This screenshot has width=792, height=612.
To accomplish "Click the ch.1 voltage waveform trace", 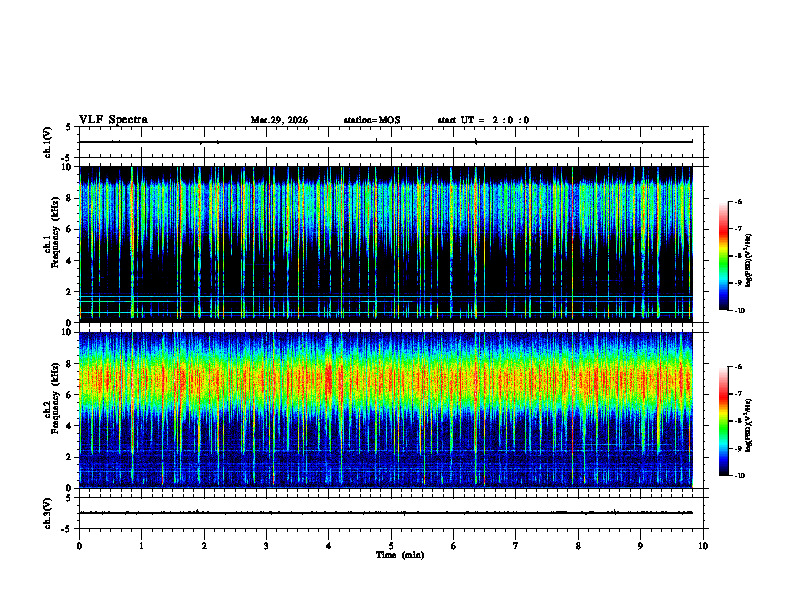I will (x=385, y=142).
